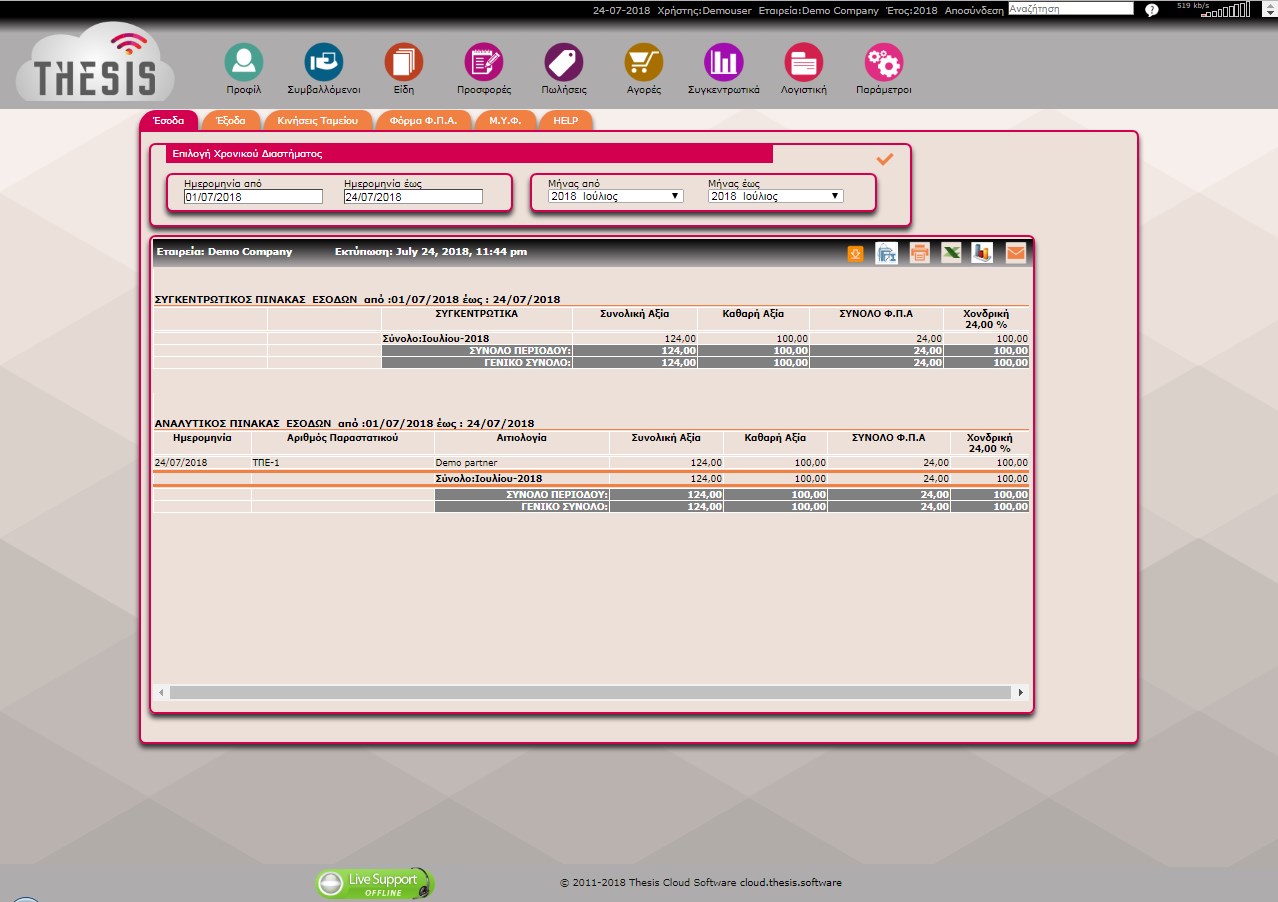Open the Προφίλ (Profile) module
1278x902 pixels.
click(x=243, y=63)
